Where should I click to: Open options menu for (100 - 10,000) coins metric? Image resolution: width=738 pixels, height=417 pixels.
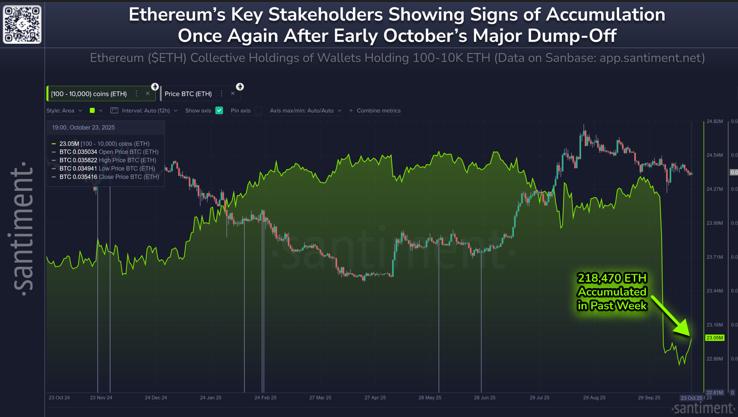pos(137,94)
